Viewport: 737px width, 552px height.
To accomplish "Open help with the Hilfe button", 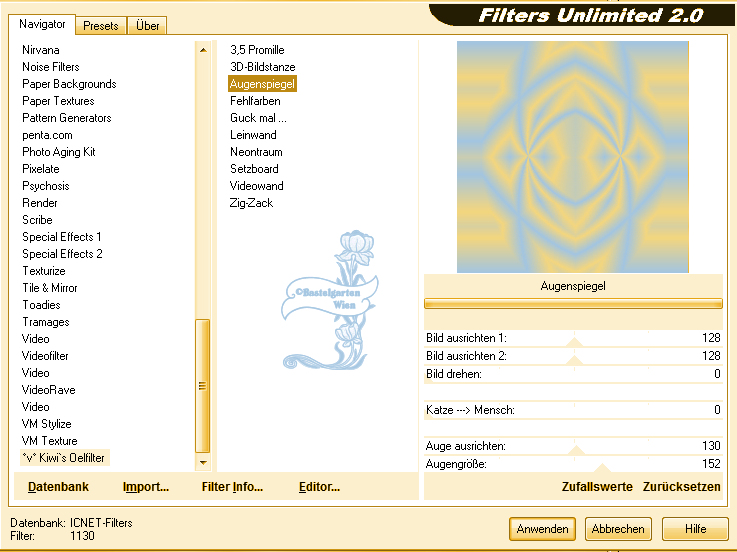I will pyautogui.click(x=695, y=529).
